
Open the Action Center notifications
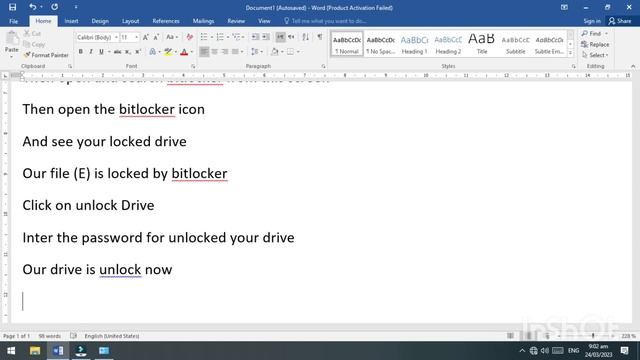(624, 351)
